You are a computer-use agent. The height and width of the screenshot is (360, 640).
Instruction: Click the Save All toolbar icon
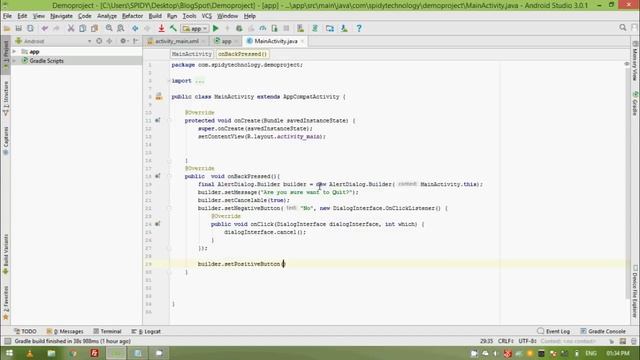pos(19,28)
